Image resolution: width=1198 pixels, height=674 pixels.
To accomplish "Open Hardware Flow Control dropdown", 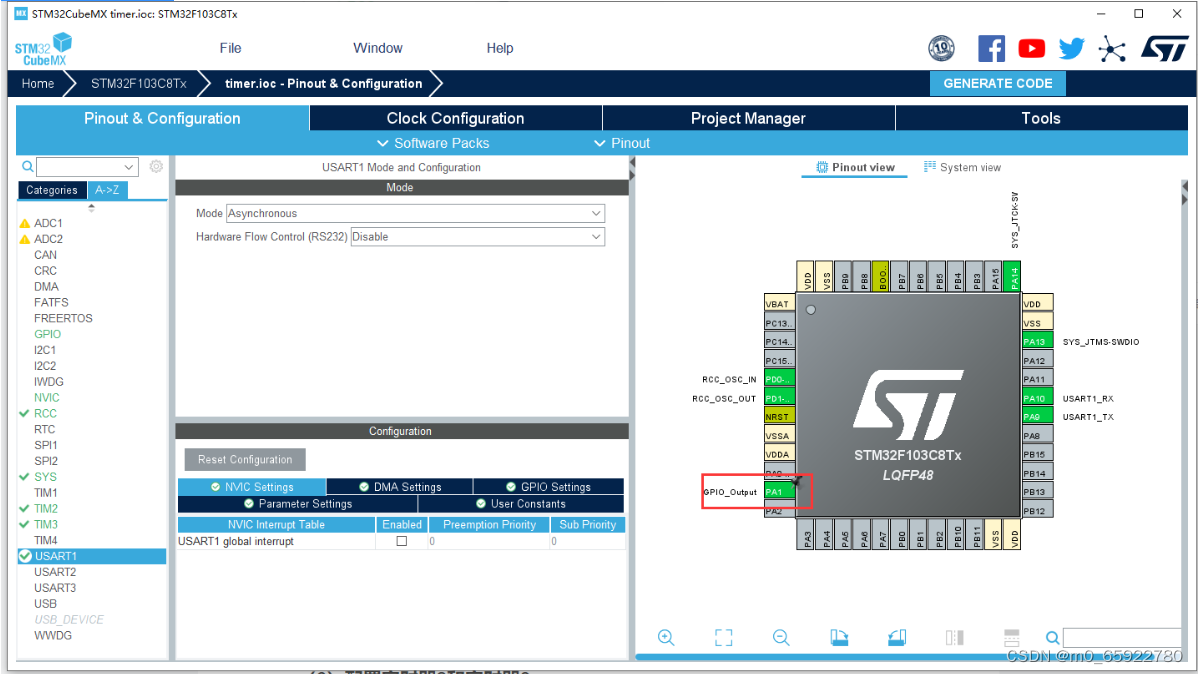I will point(478,237).
